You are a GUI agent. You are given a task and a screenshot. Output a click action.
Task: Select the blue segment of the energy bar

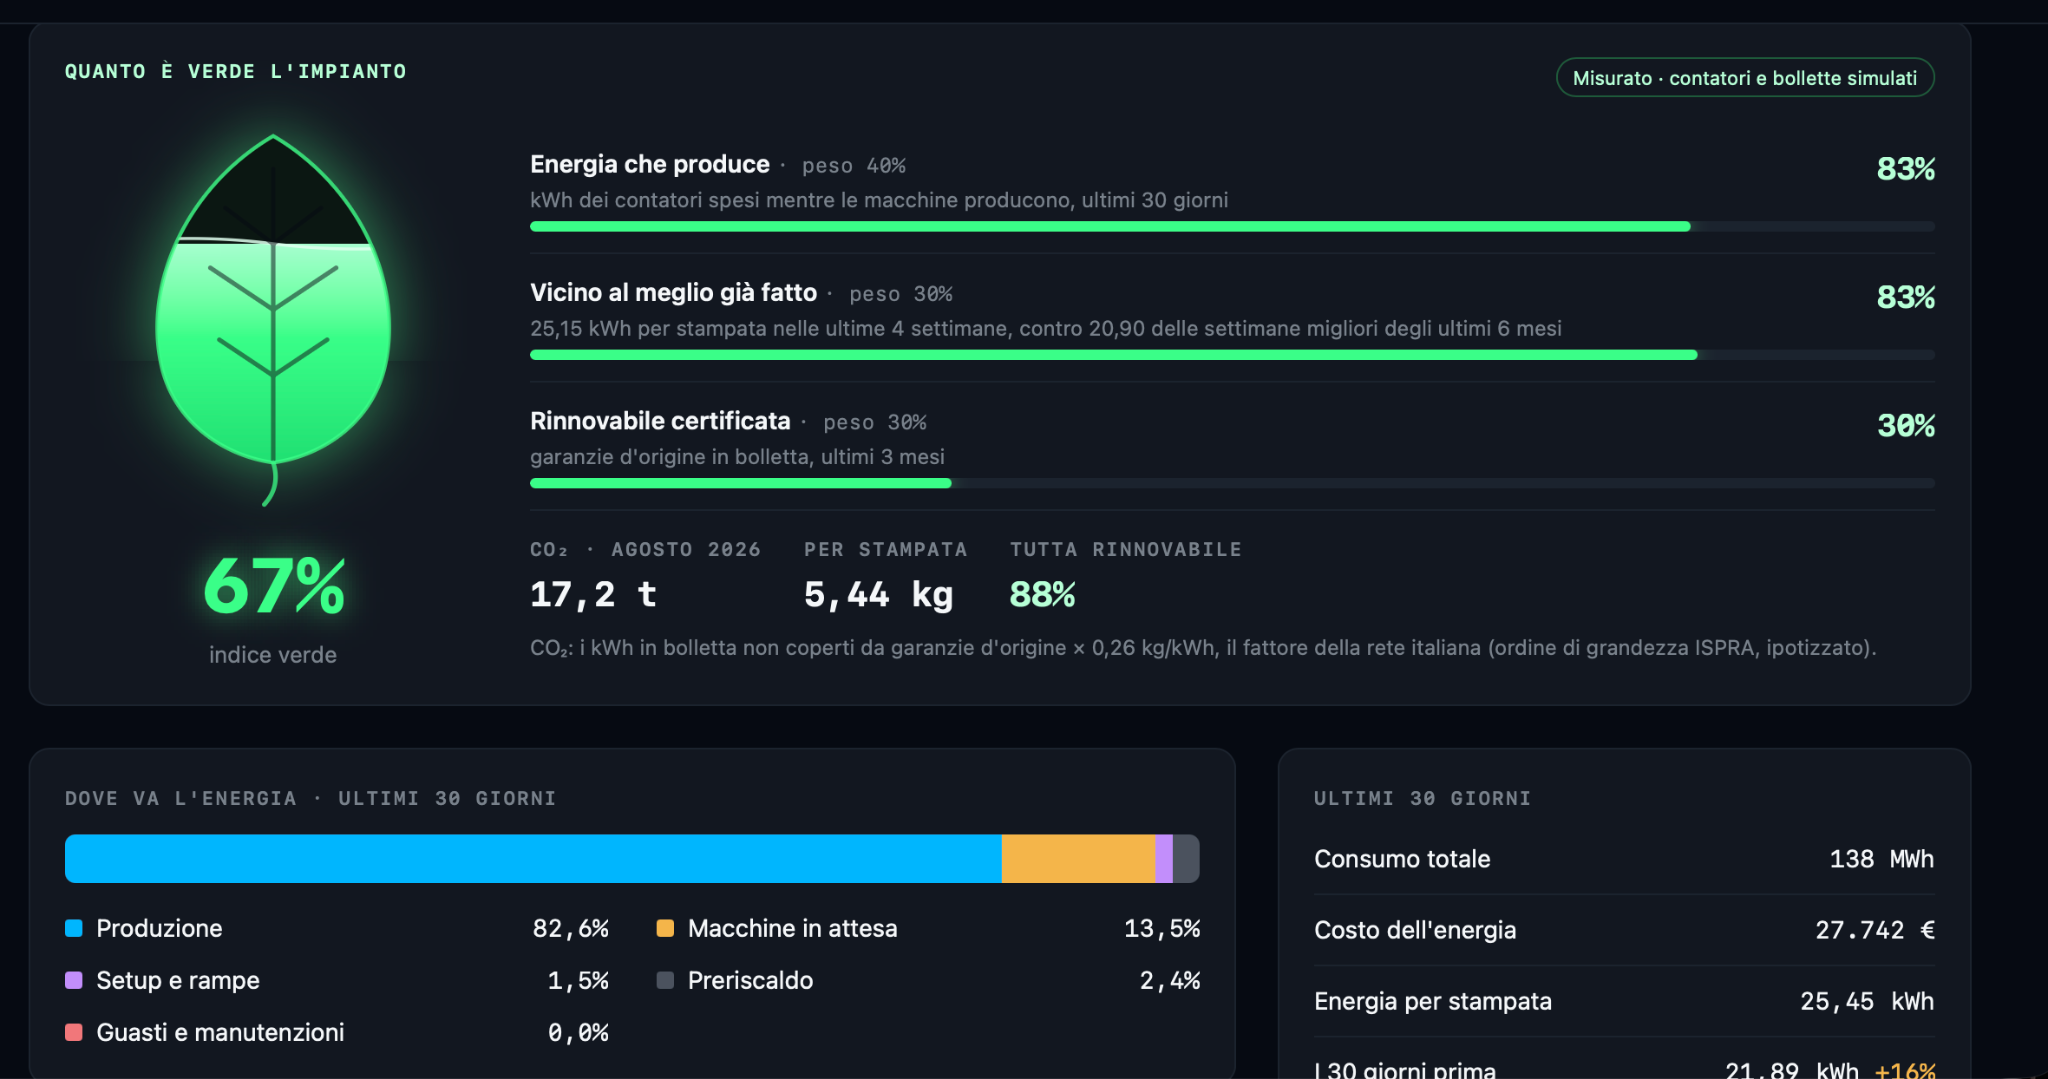[x=533, y=859]
